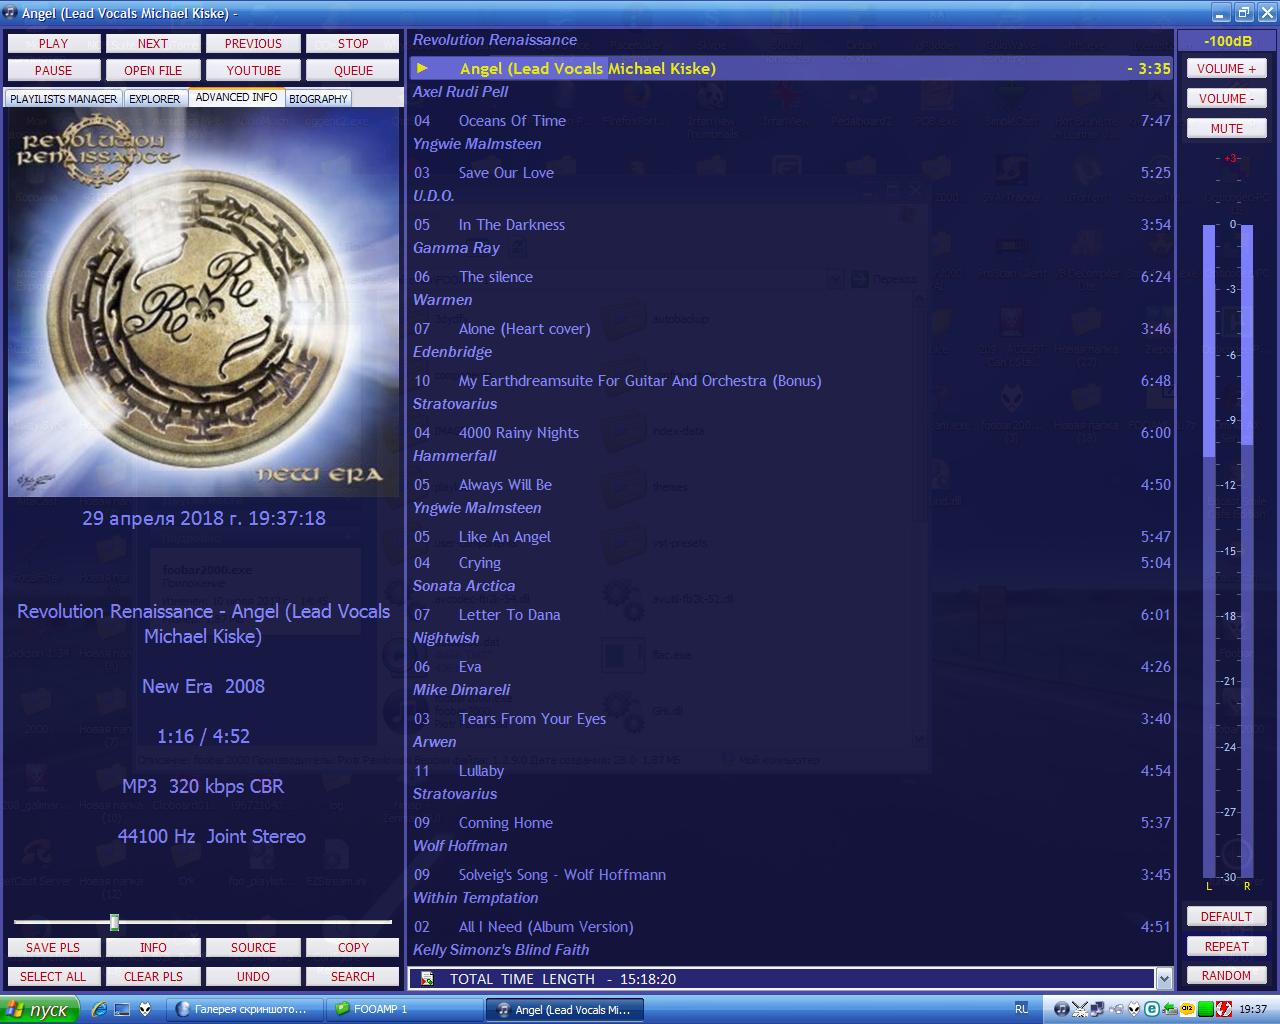Pause the current track

point(54,70)
